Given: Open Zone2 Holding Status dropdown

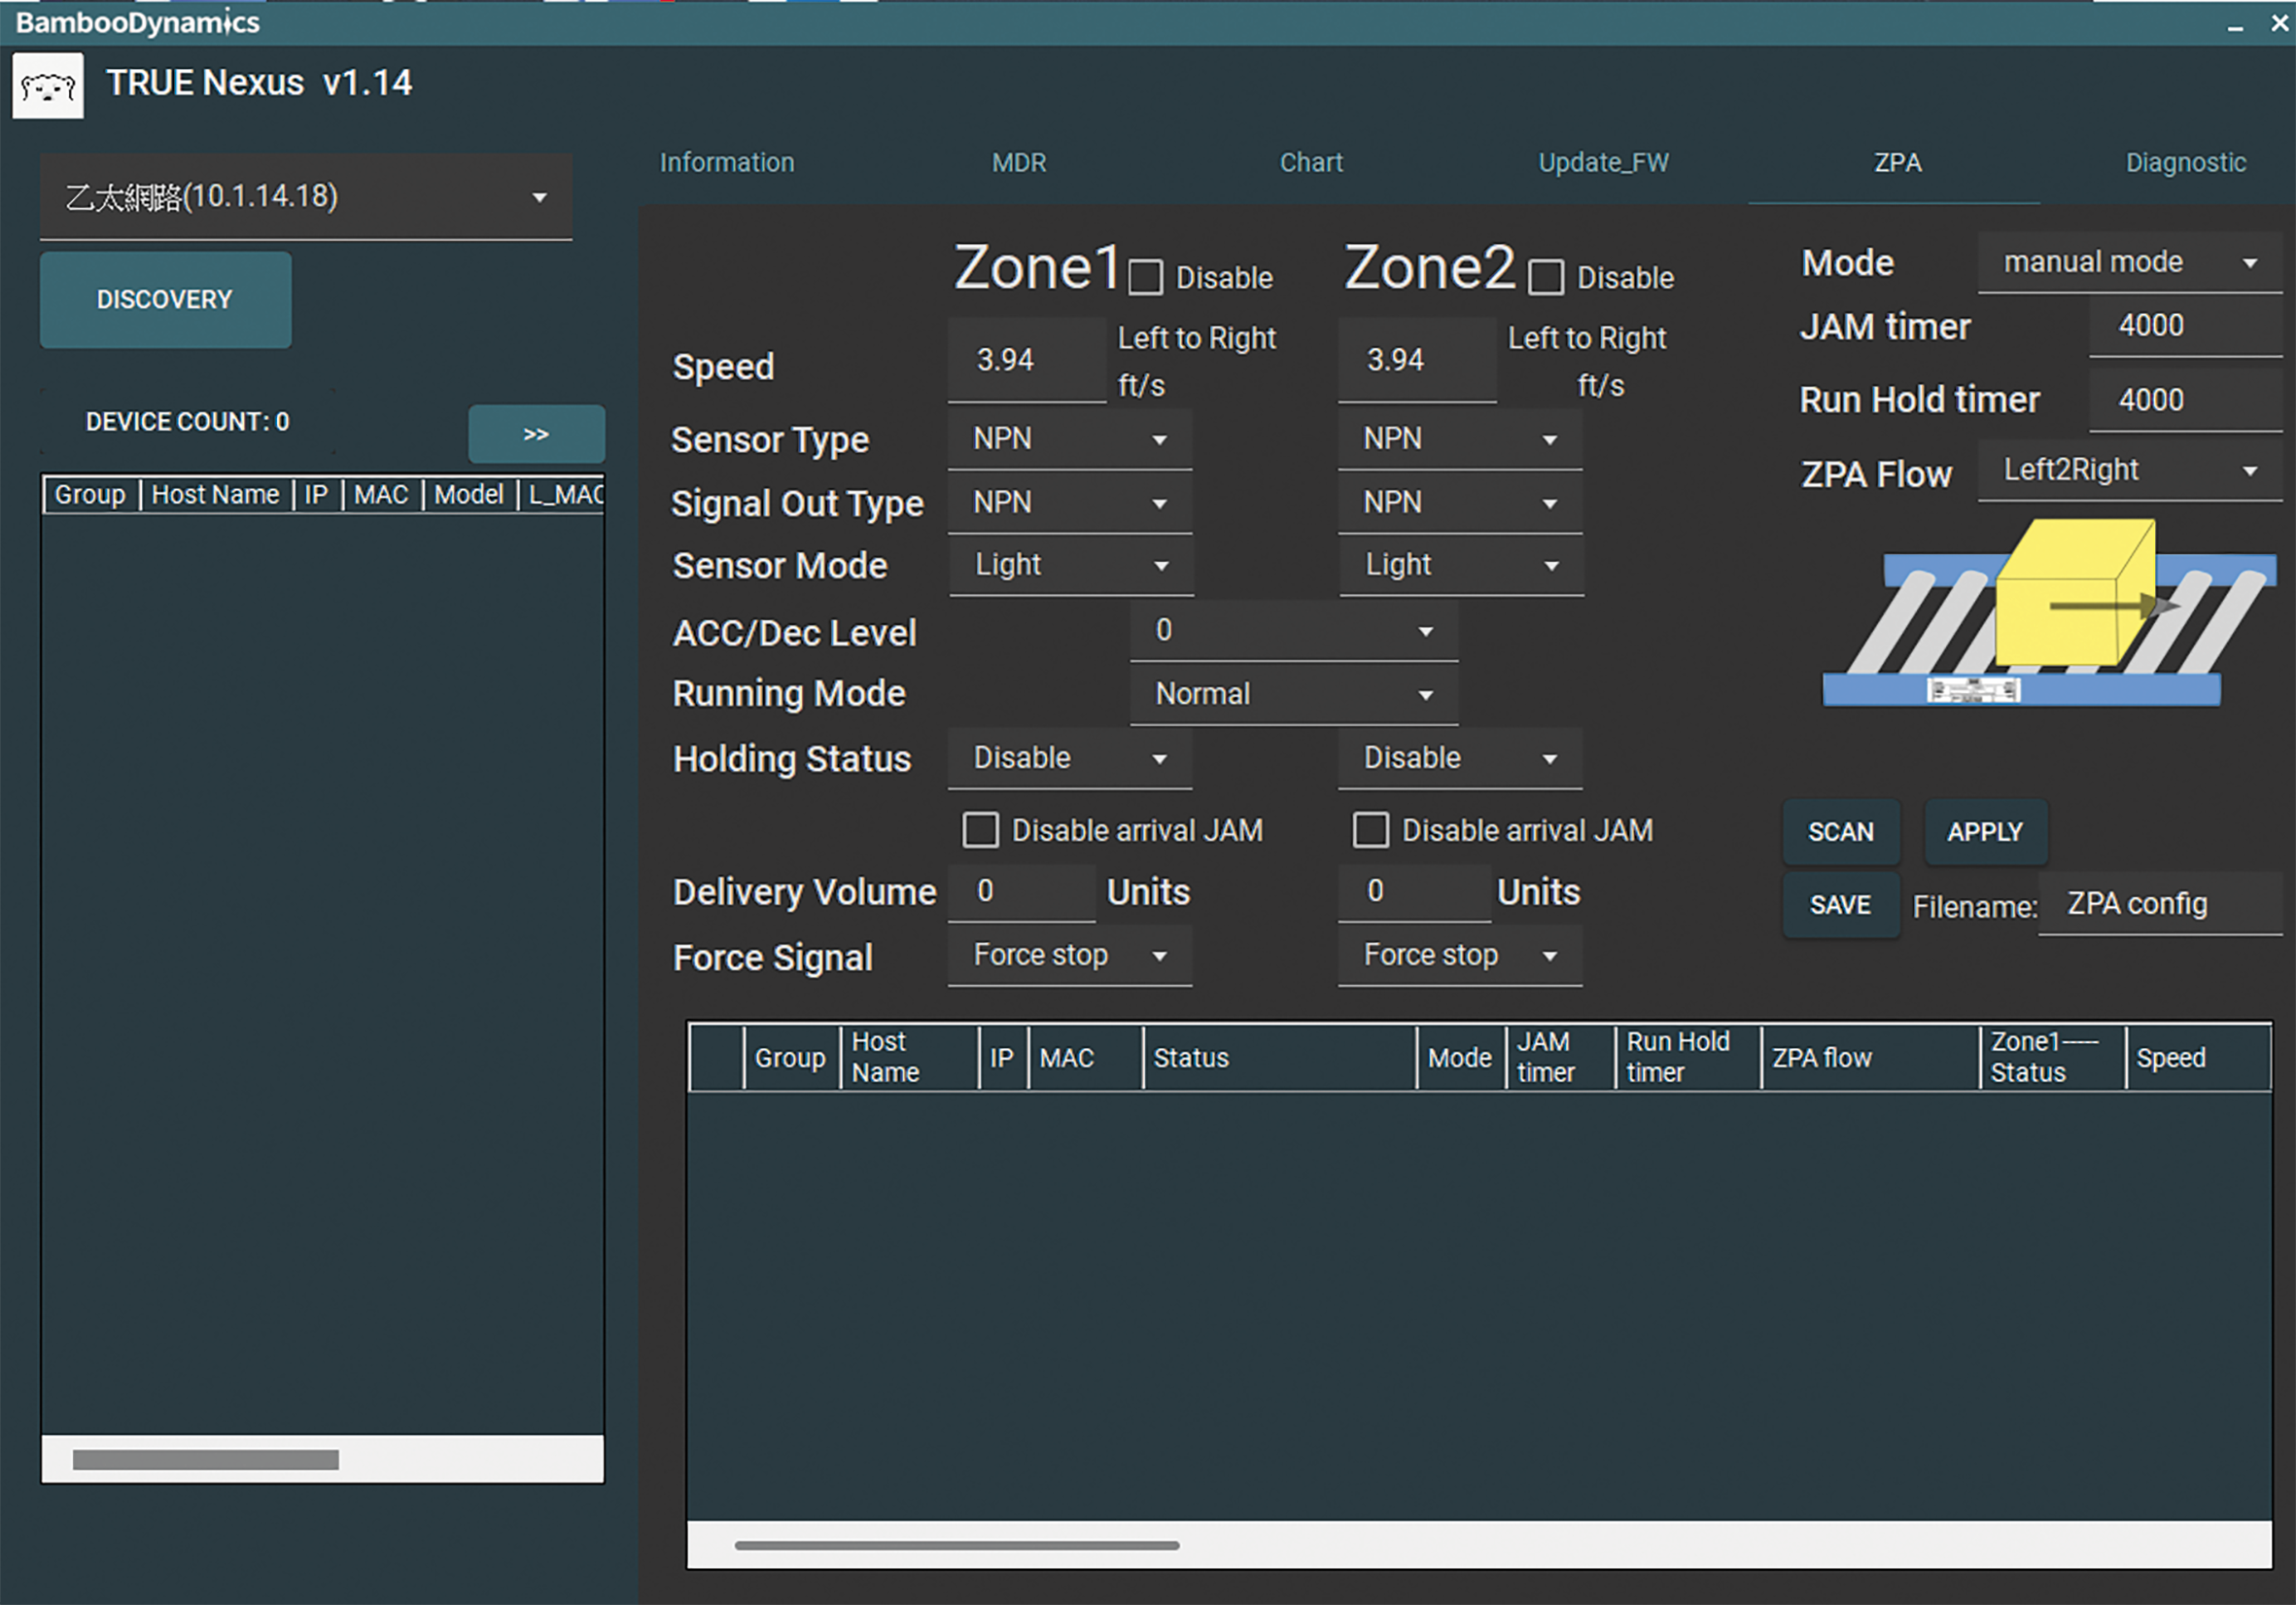Looking at the screenshot, I should [1460, 759].
